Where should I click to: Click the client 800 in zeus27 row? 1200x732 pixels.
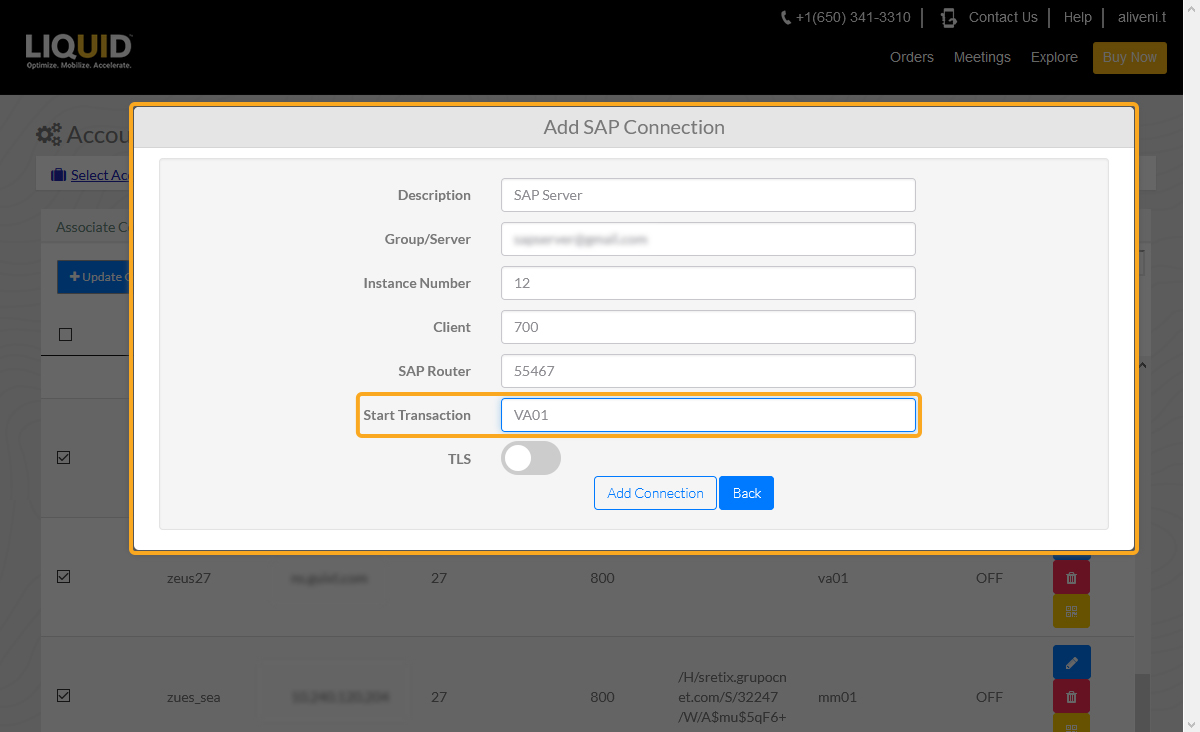[x=603, y=578]
